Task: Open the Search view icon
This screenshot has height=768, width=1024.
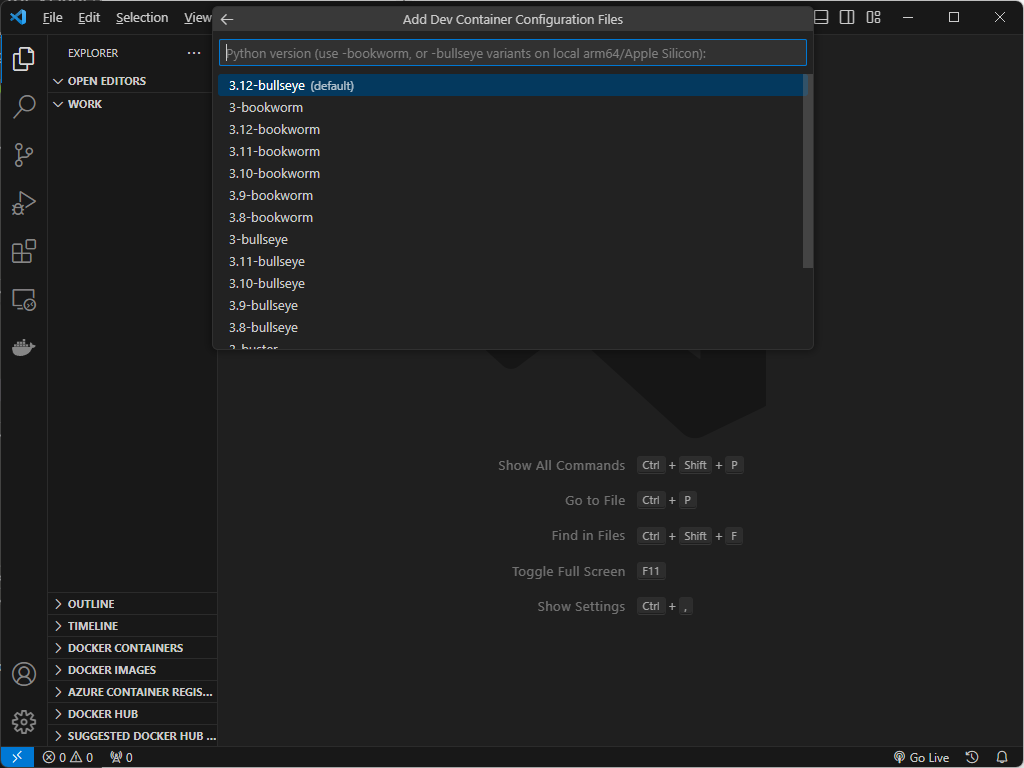Action: click(24, 106)
